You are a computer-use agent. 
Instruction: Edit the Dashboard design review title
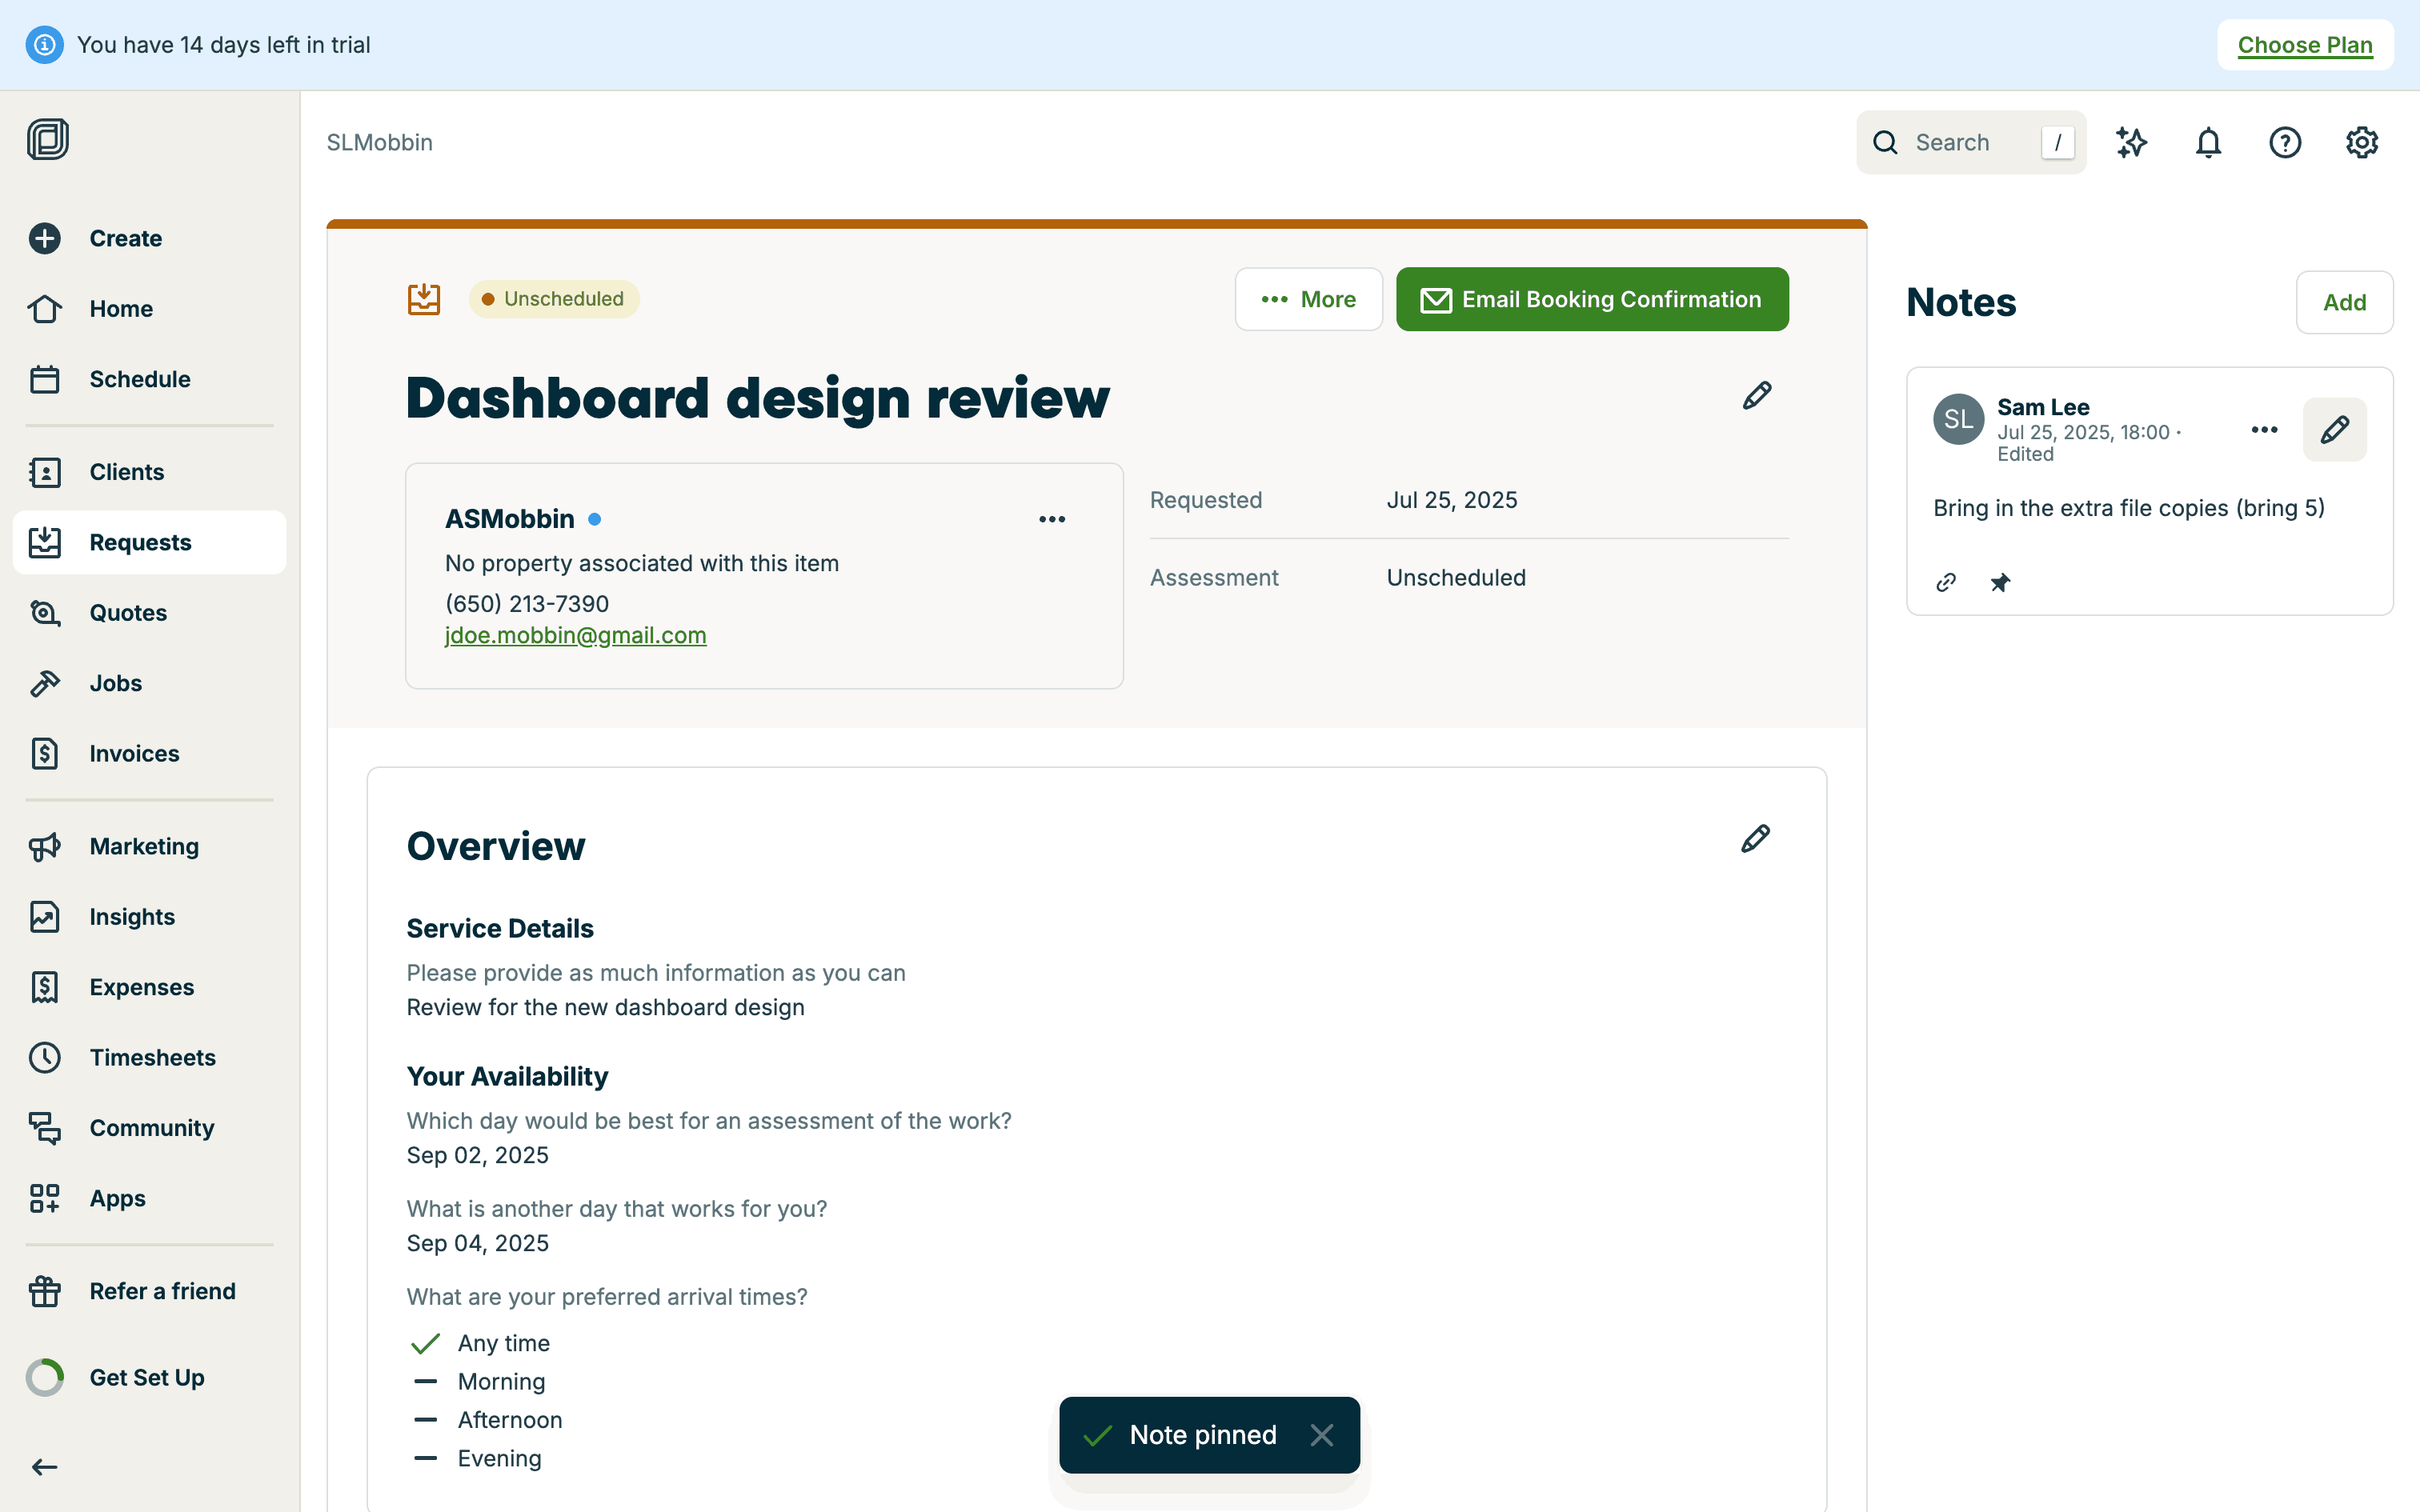coord(1757,396)
